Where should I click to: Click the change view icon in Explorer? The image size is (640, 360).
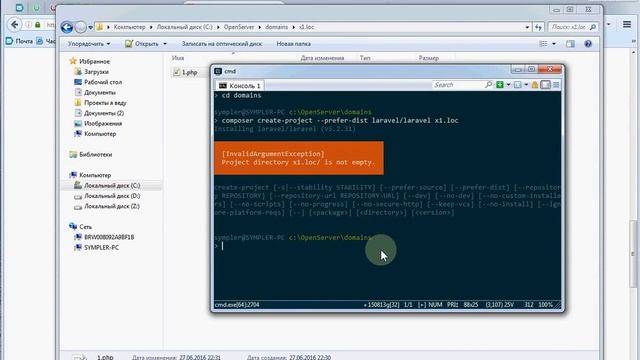click(543, 44)
